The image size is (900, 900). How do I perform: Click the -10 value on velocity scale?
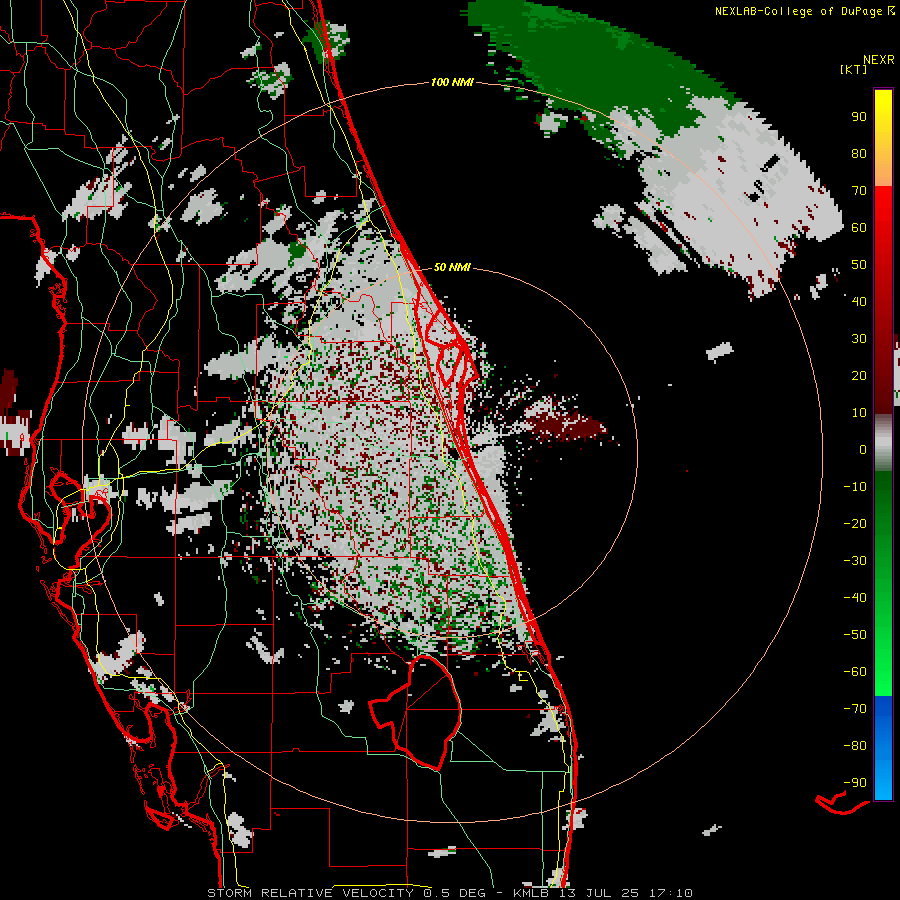point(855,487)
